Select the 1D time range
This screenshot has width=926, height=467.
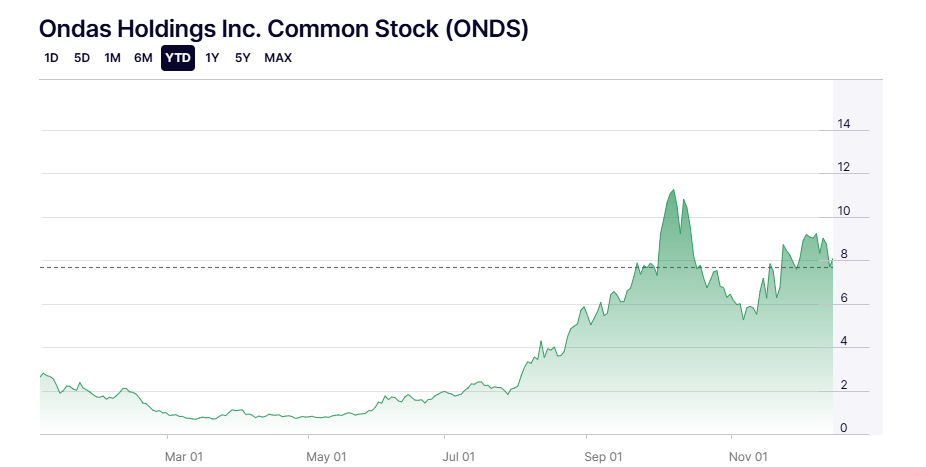[x=51, y=58]
